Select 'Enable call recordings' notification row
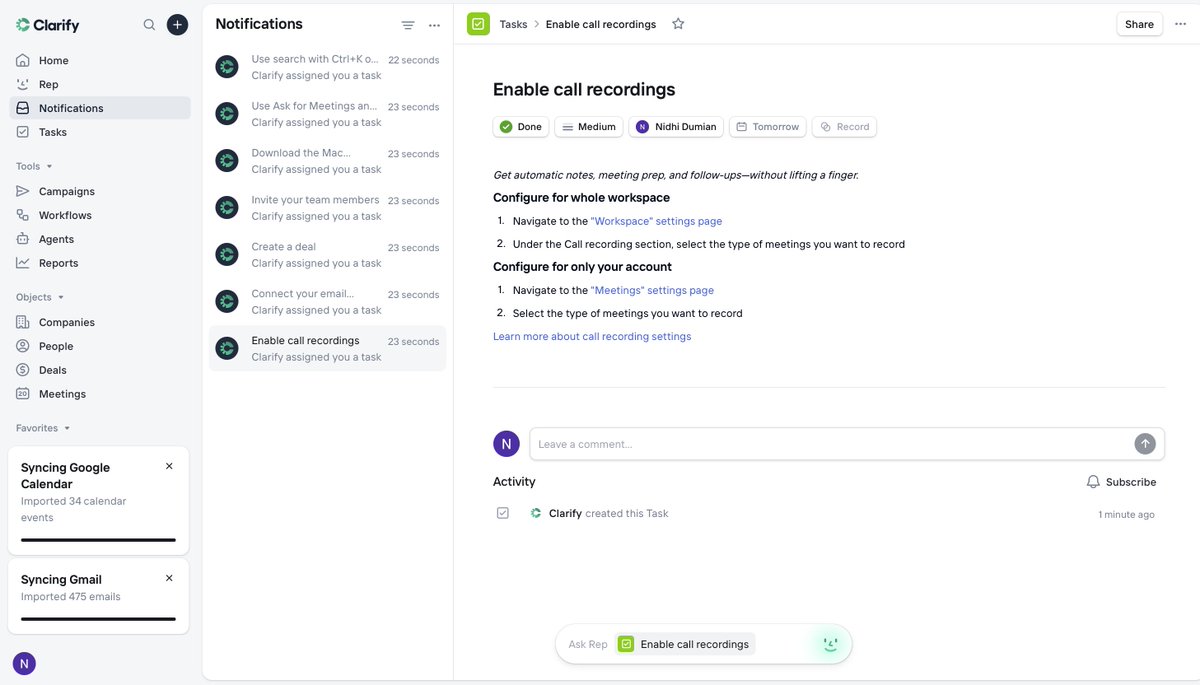The image size is (1200, 685). pos(328,349)
